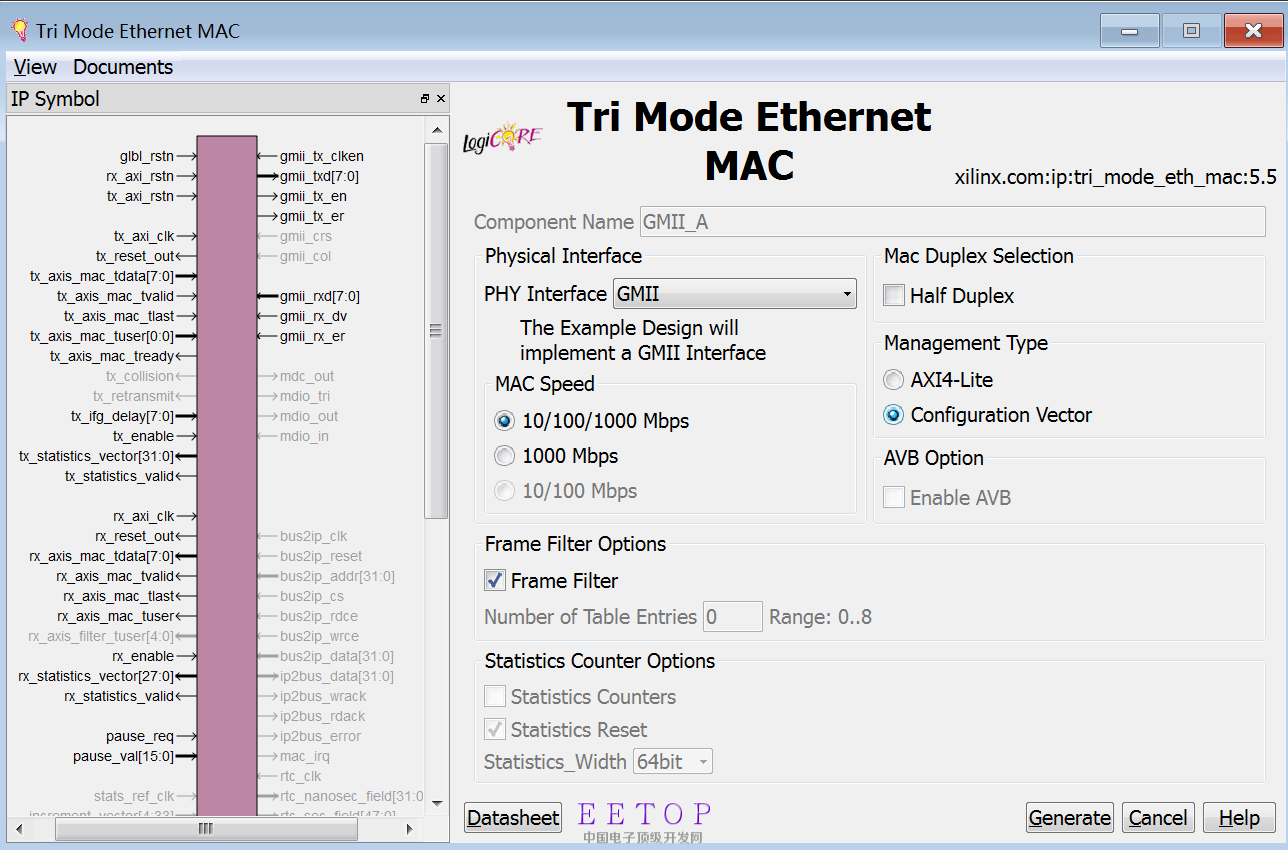This screenshot has width=1288, height=850.
Task: Click the gmii_tx_er port label
Action: tap(313, 216)
